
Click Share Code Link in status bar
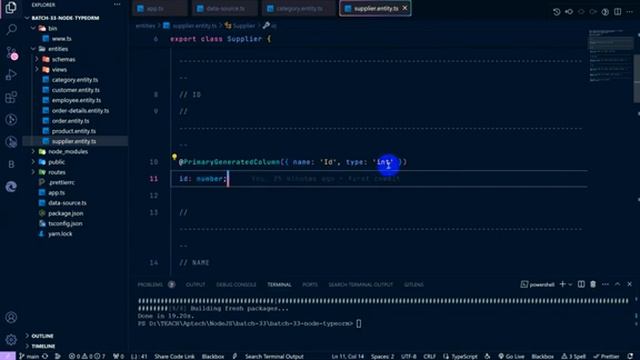tap(174, 356)
